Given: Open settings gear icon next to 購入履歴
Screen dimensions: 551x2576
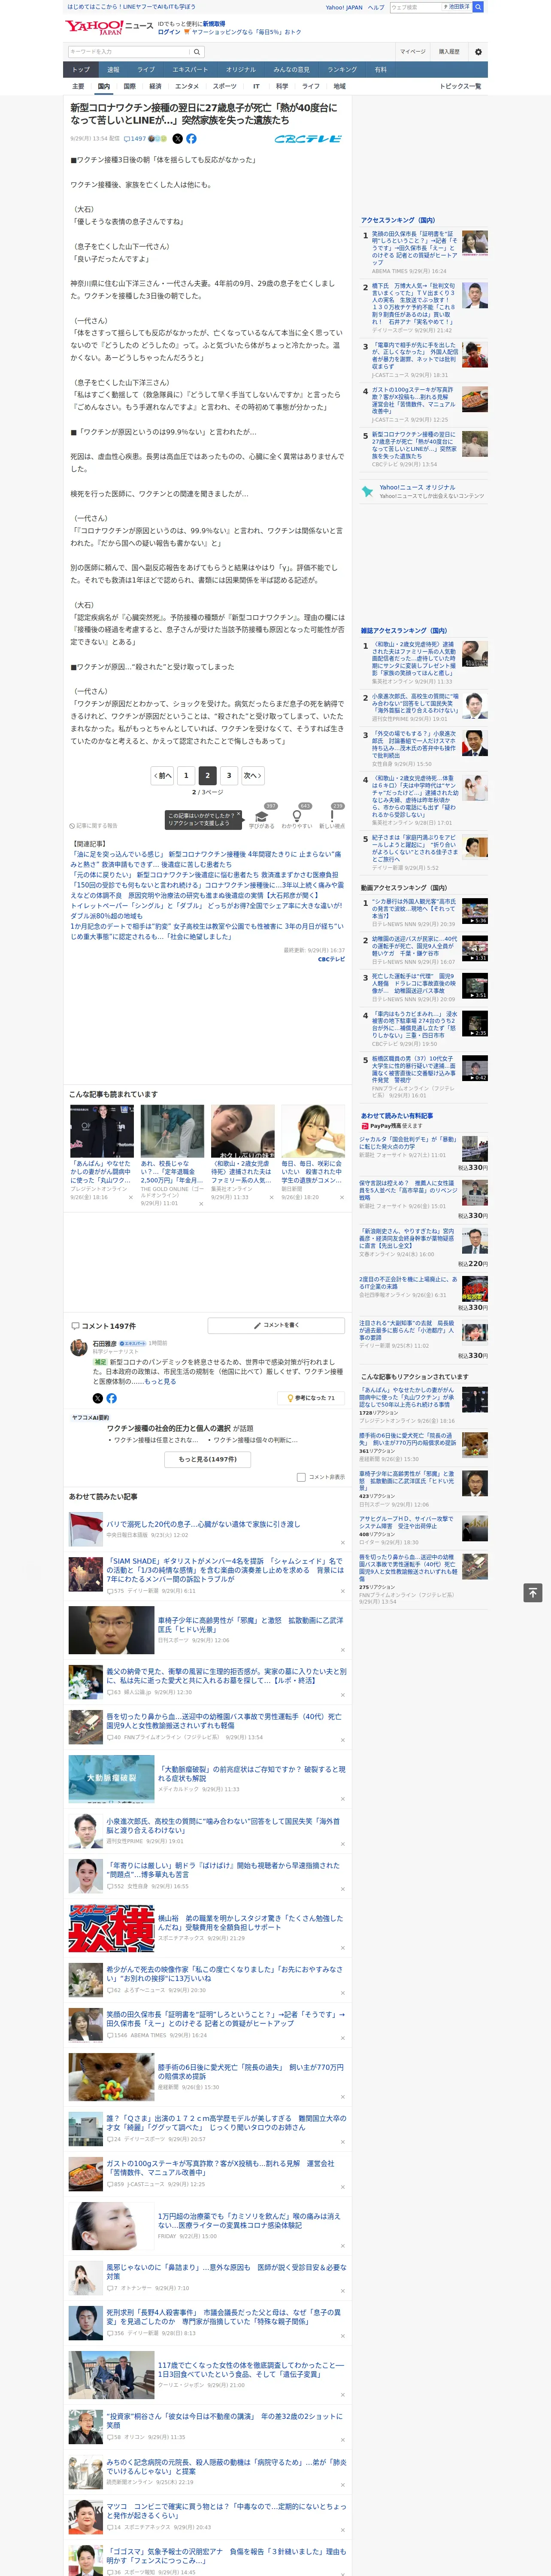Looking at the screenshot, I should pos(478,51).
